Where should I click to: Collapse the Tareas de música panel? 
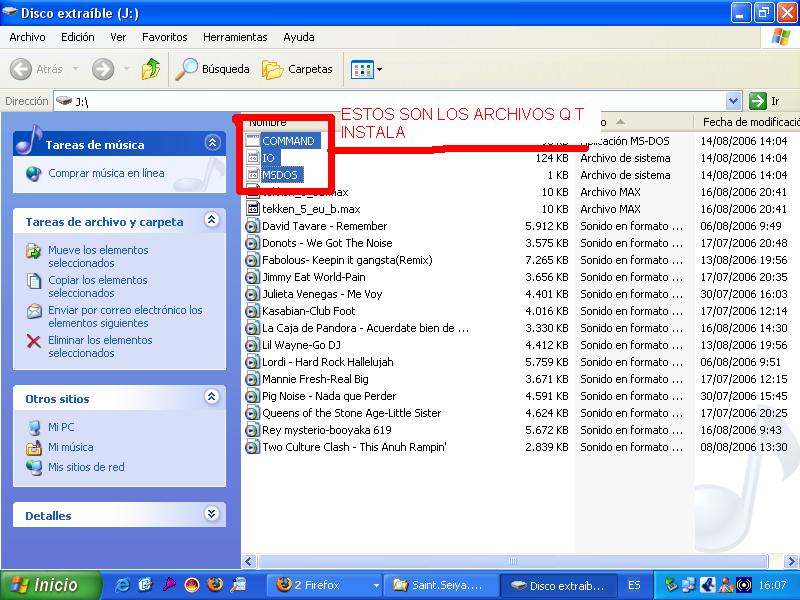(x=211, y=144)
